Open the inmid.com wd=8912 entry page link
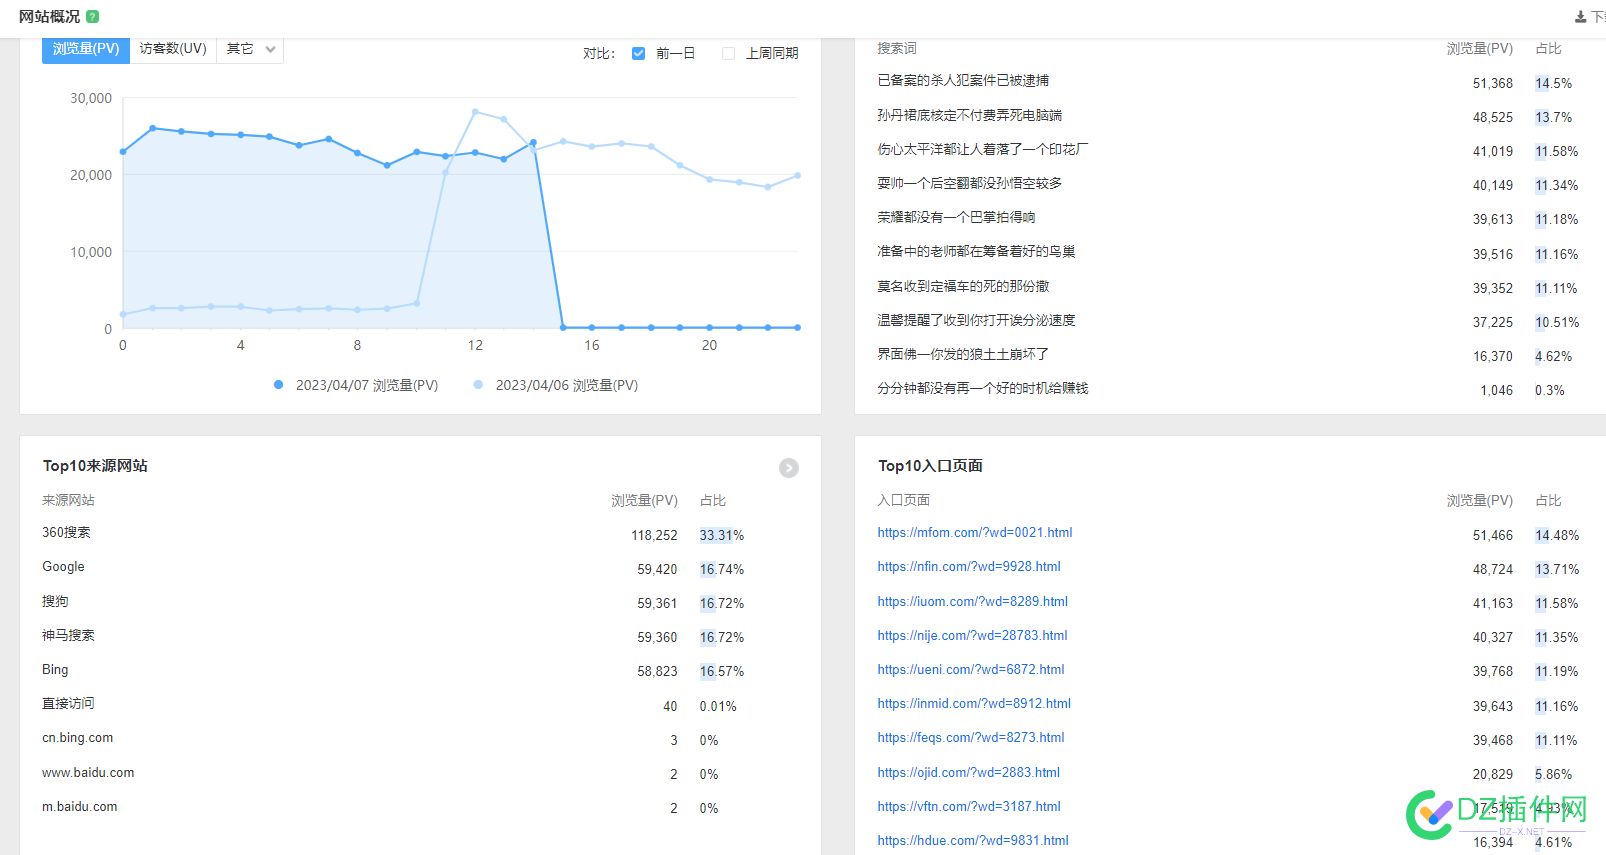This screenshot has height=855, width=1606. 974,704
